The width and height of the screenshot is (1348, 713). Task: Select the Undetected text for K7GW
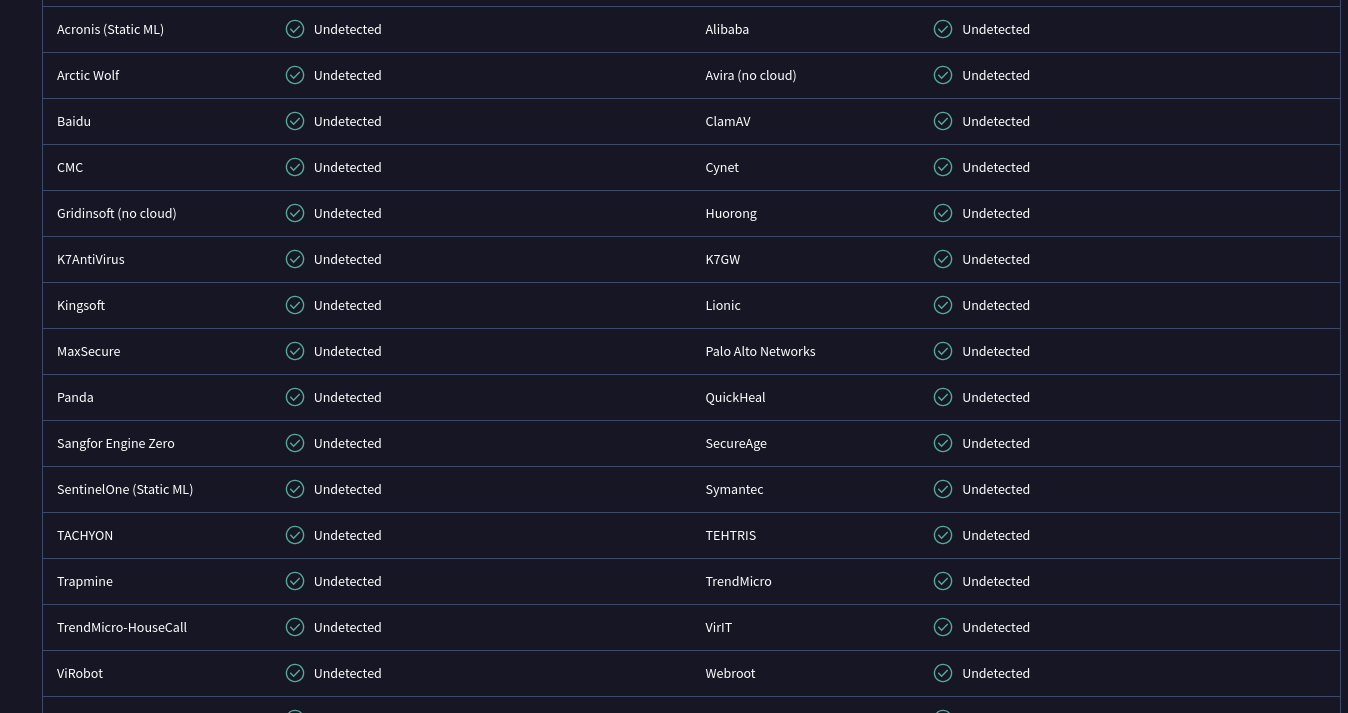[x=996, y=259]
